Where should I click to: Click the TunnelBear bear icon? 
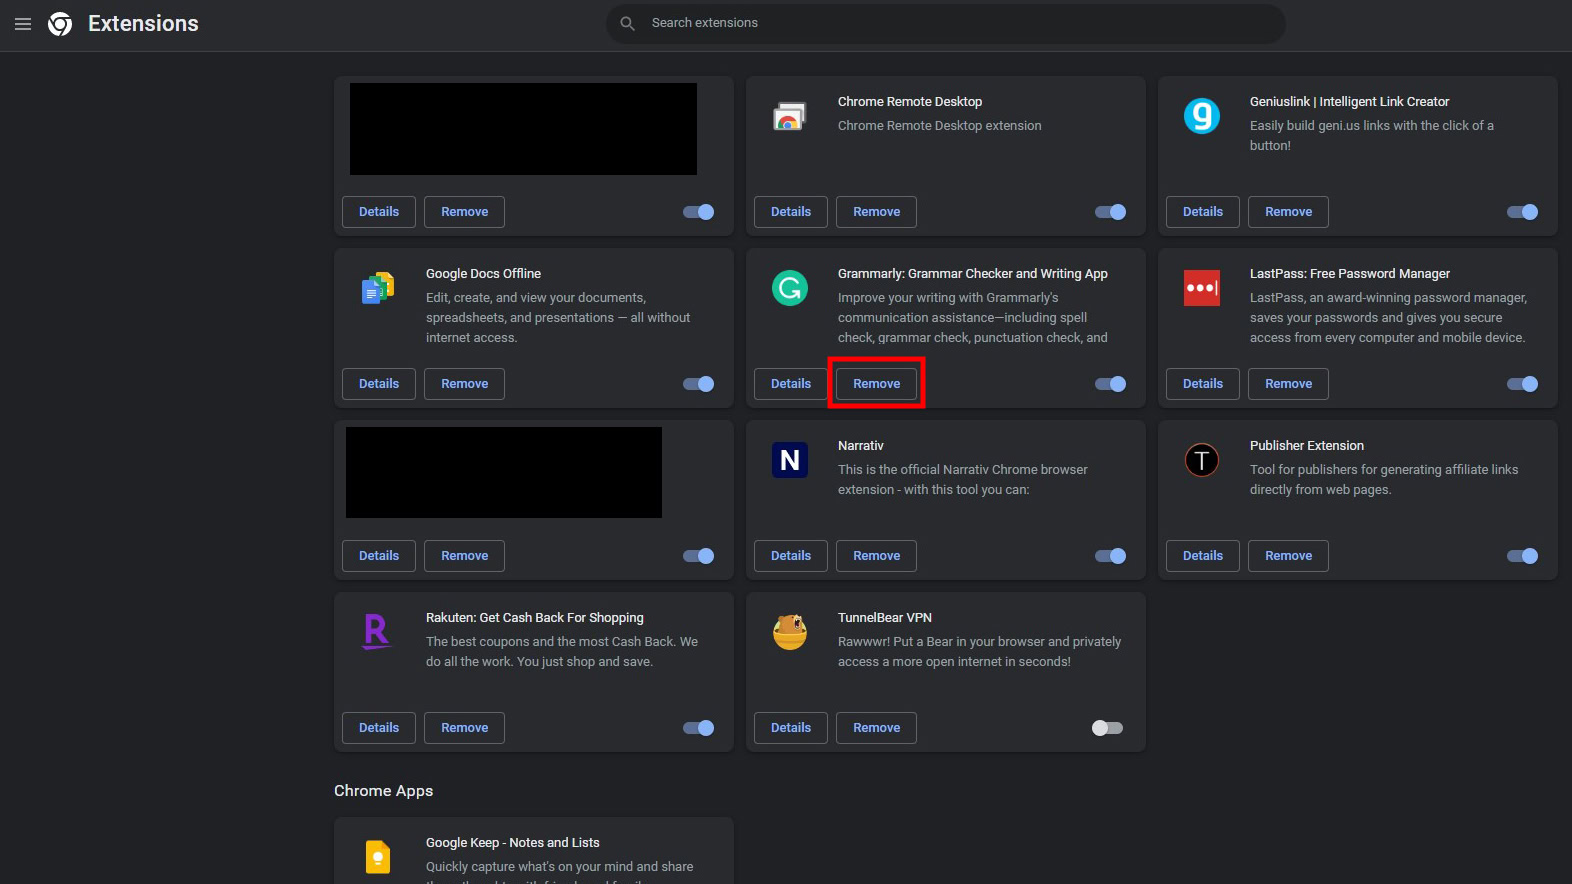pos(790,632)
